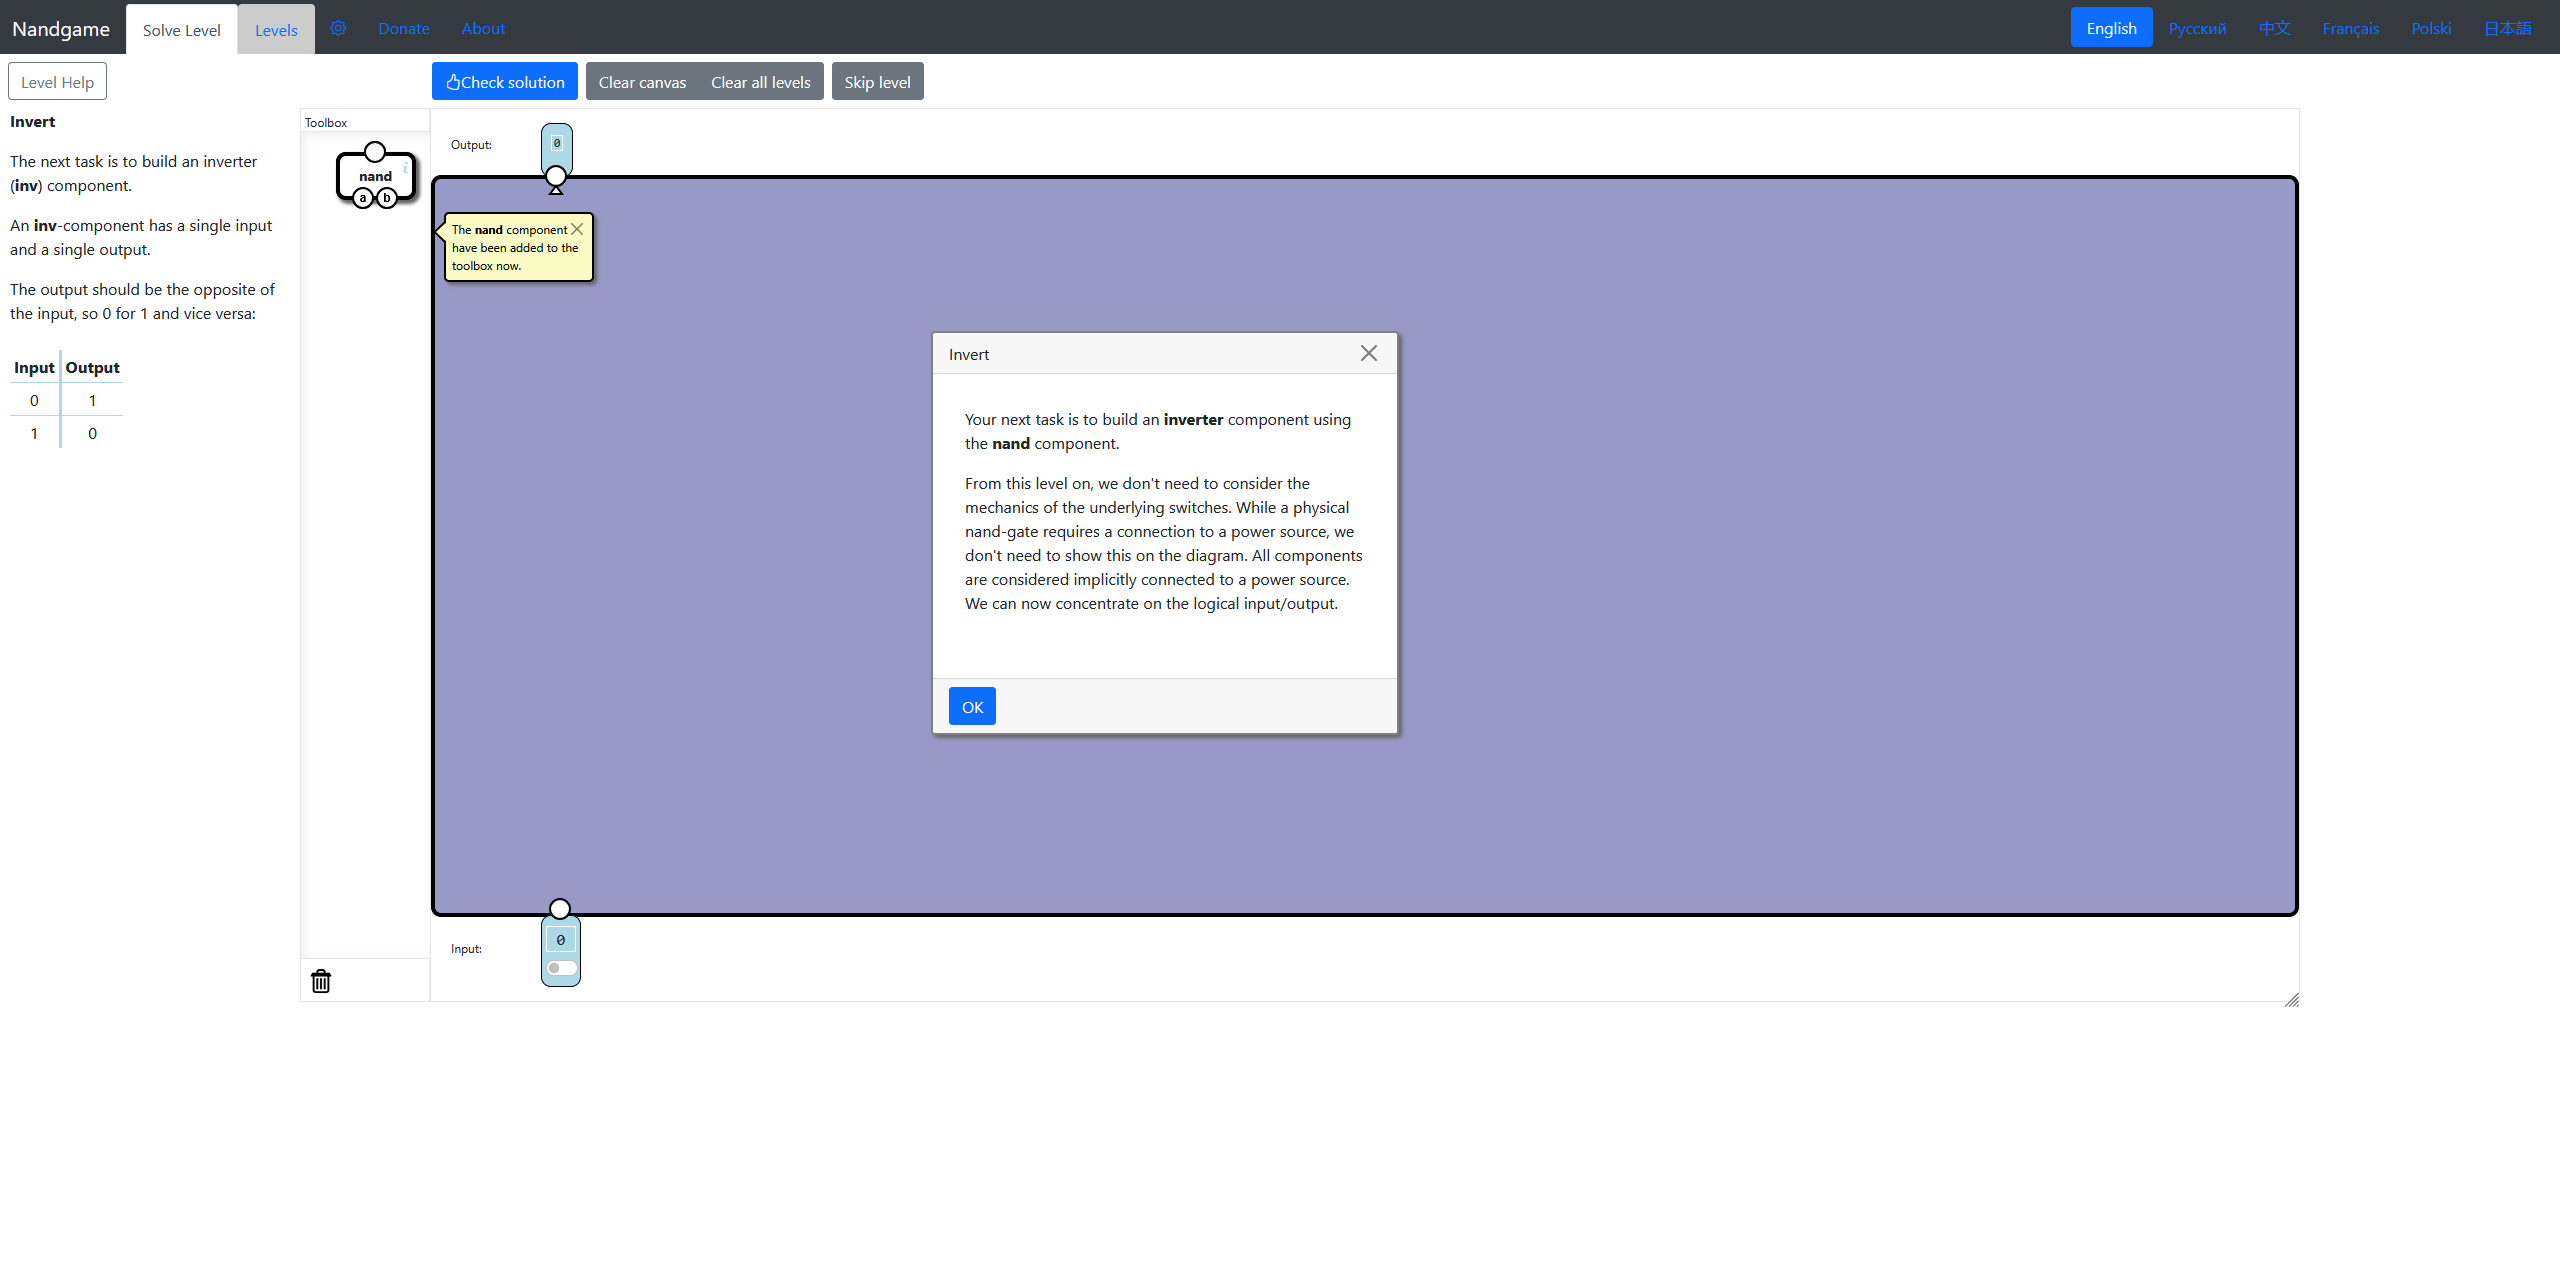This screenshot has height=1286, width=2560.
Task: Open Level Help
Action: click(57, 82)
